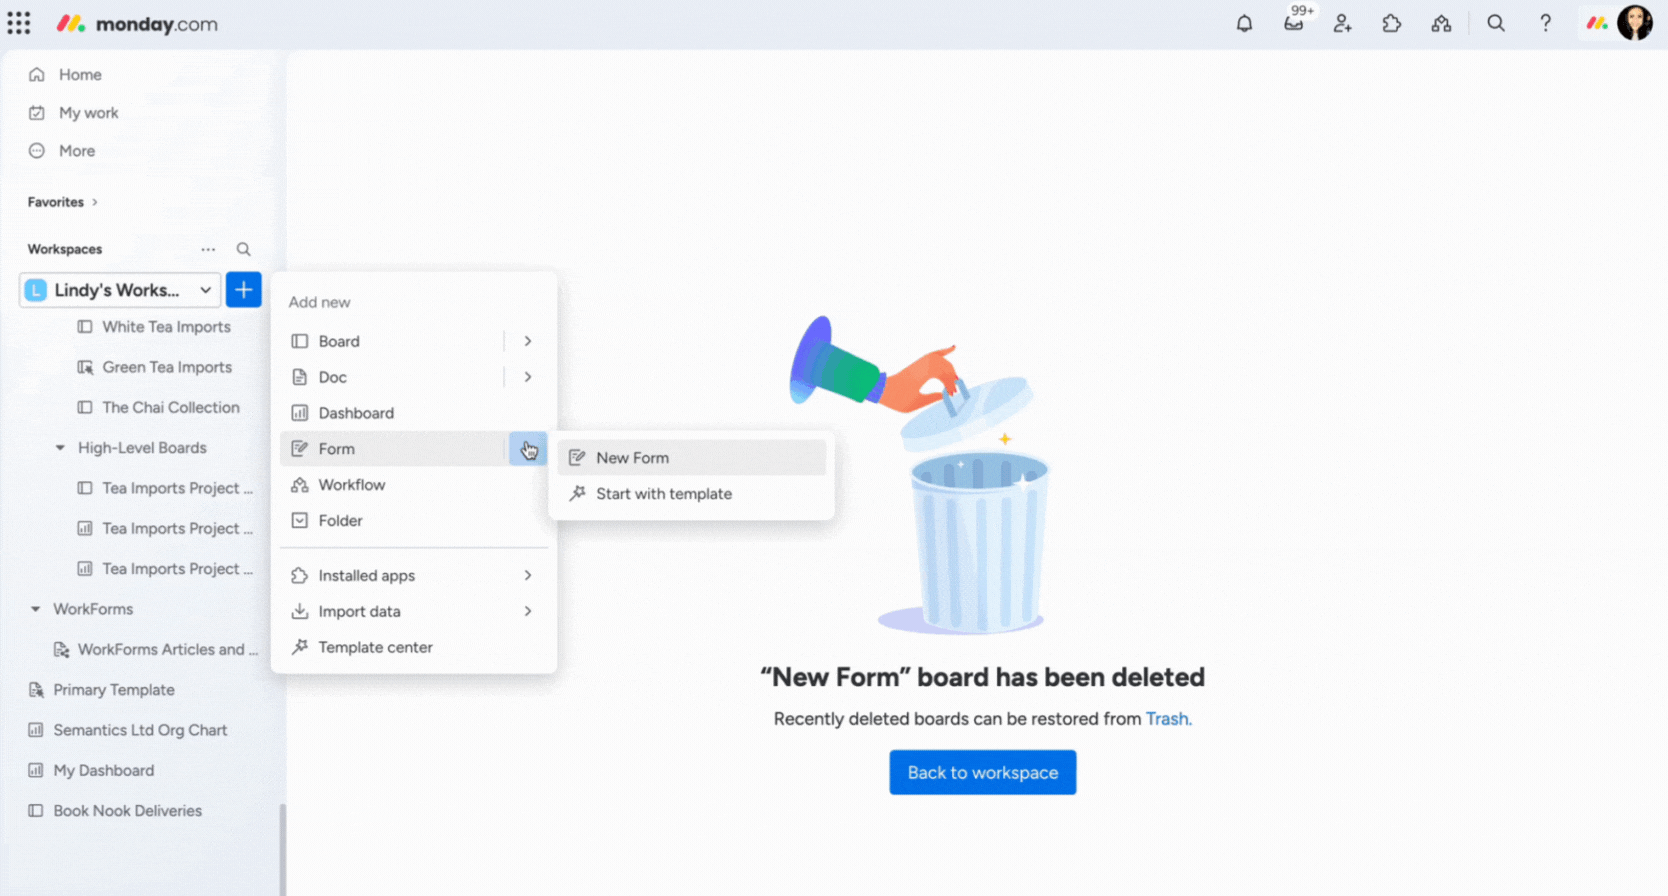
Task: Choose New Form in submenu
Action: (x=692, y=458)
